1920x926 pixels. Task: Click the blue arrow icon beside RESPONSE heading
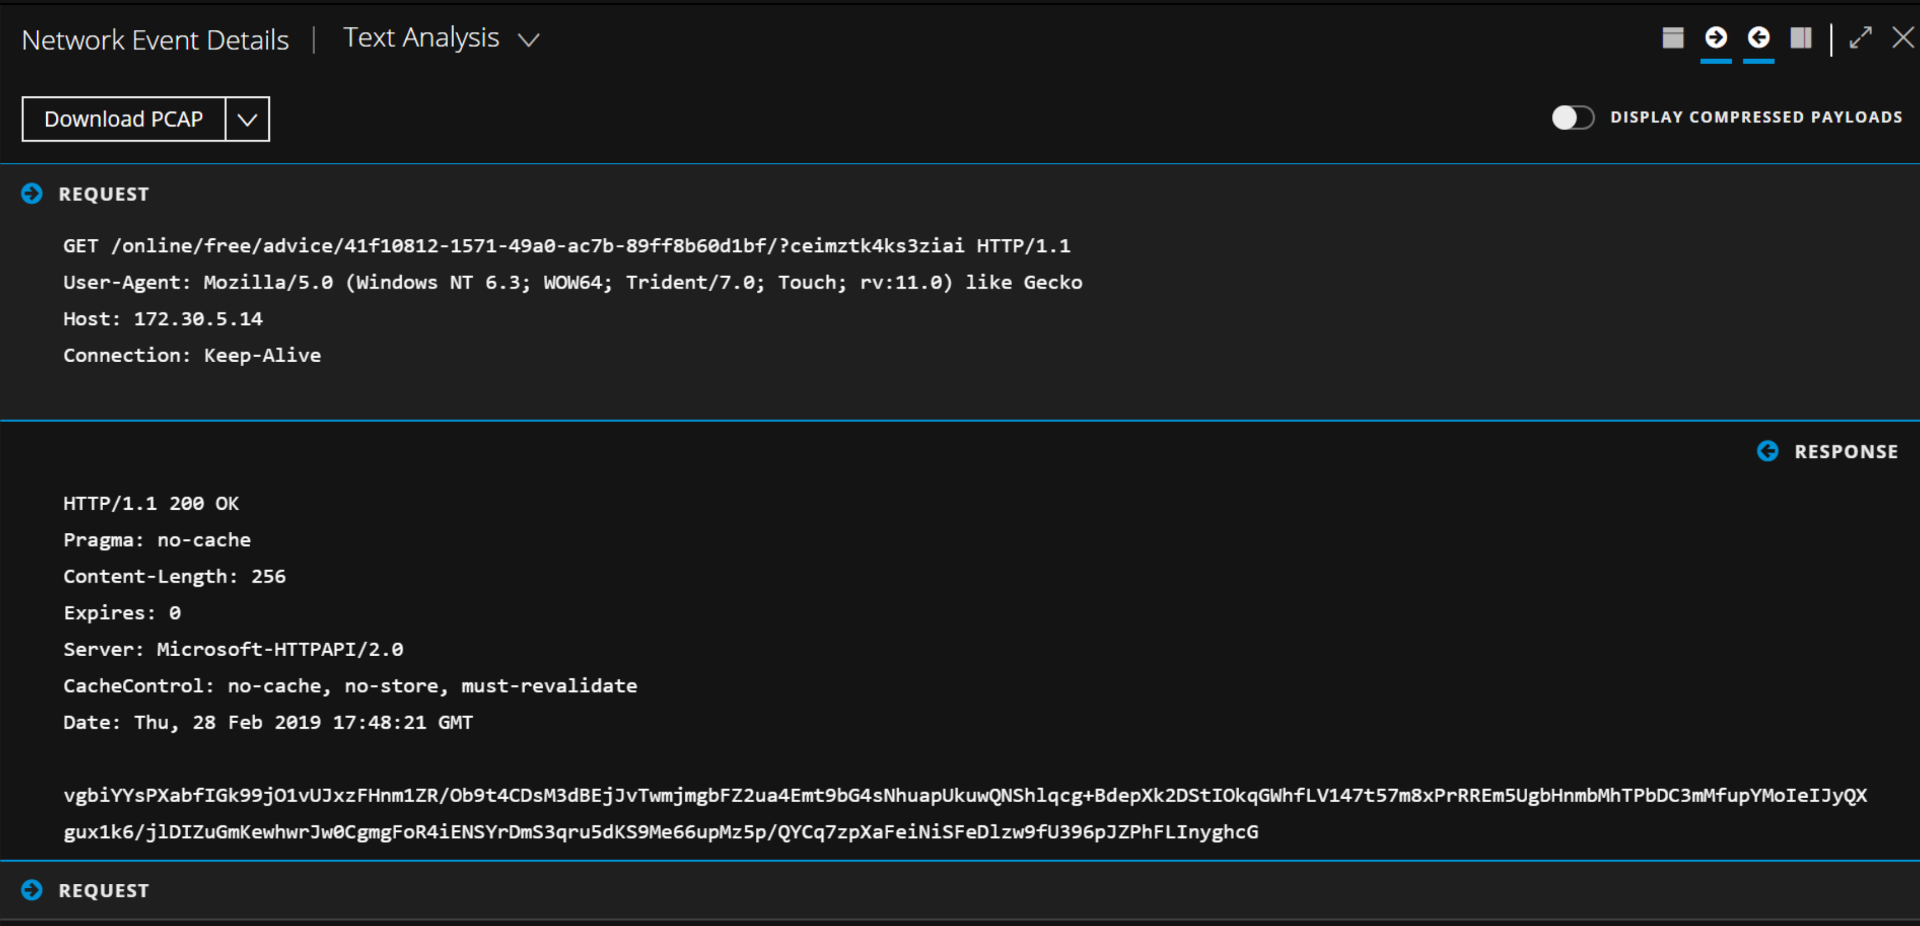(x=1768, y=451)
